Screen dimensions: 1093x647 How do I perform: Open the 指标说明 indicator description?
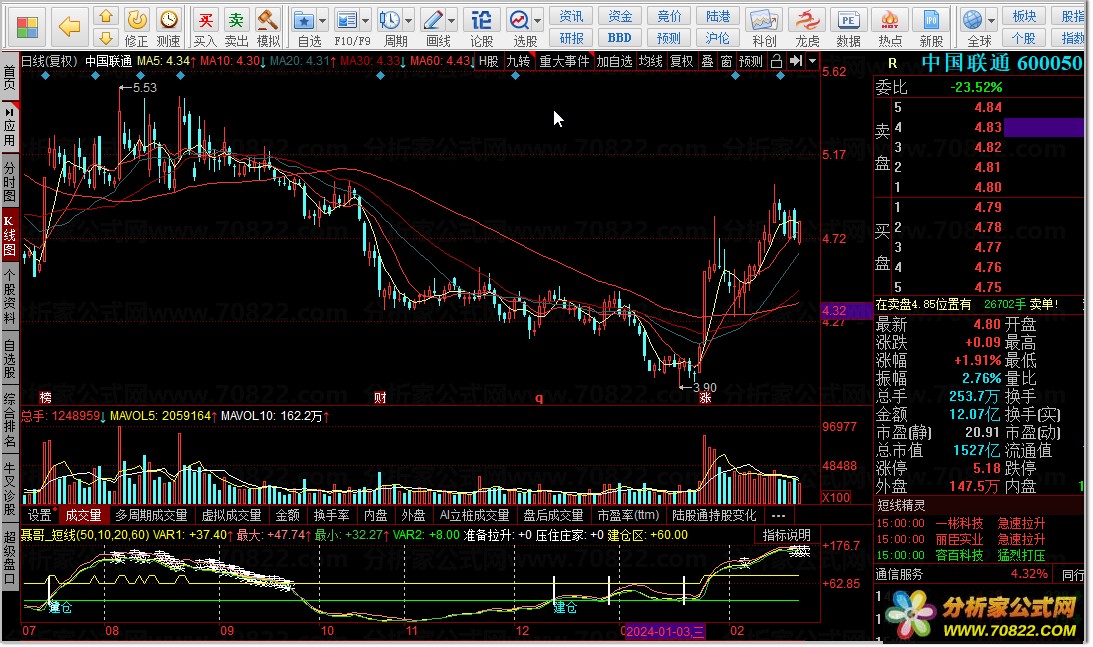pyautogui.click(x=786, y=535)
